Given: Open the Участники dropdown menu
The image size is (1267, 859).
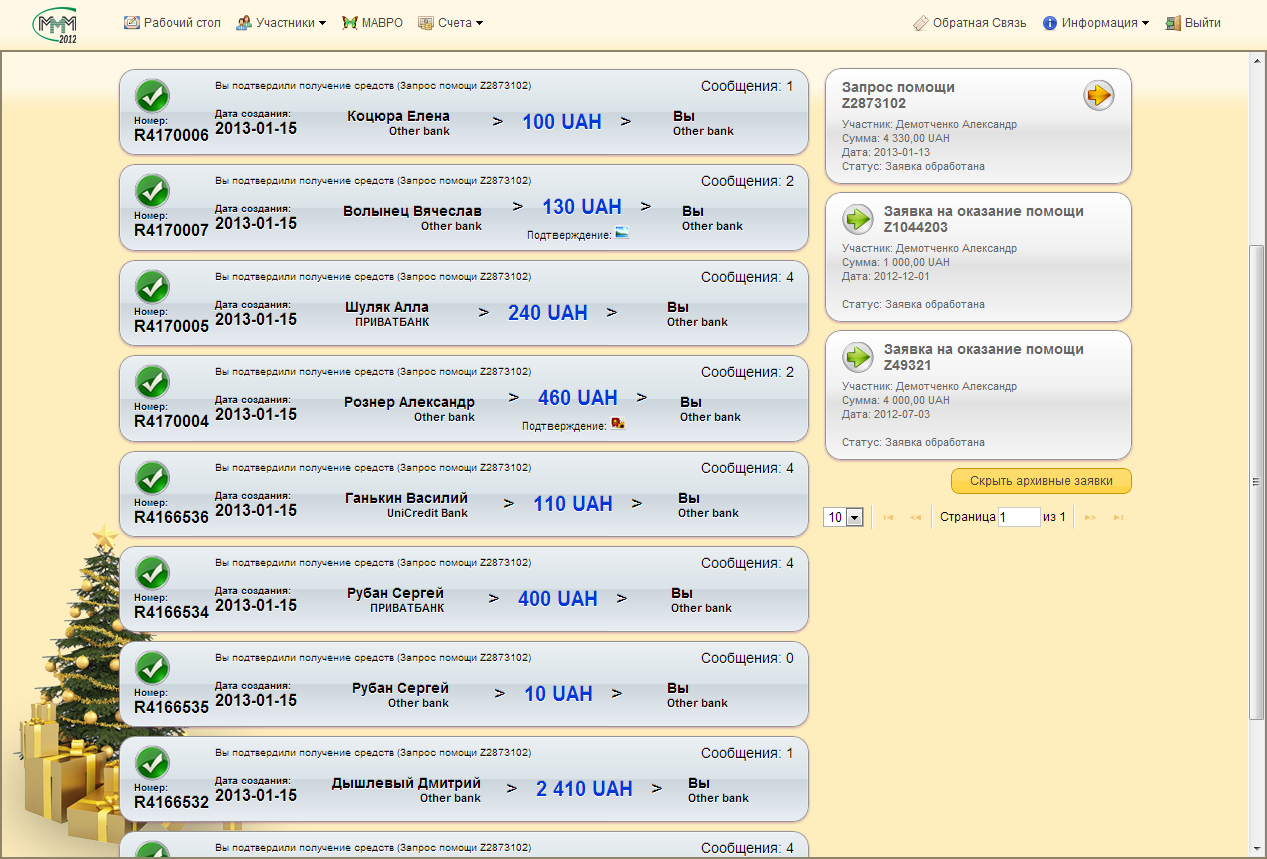Looking at the screenshot, I should coord(281,23).
